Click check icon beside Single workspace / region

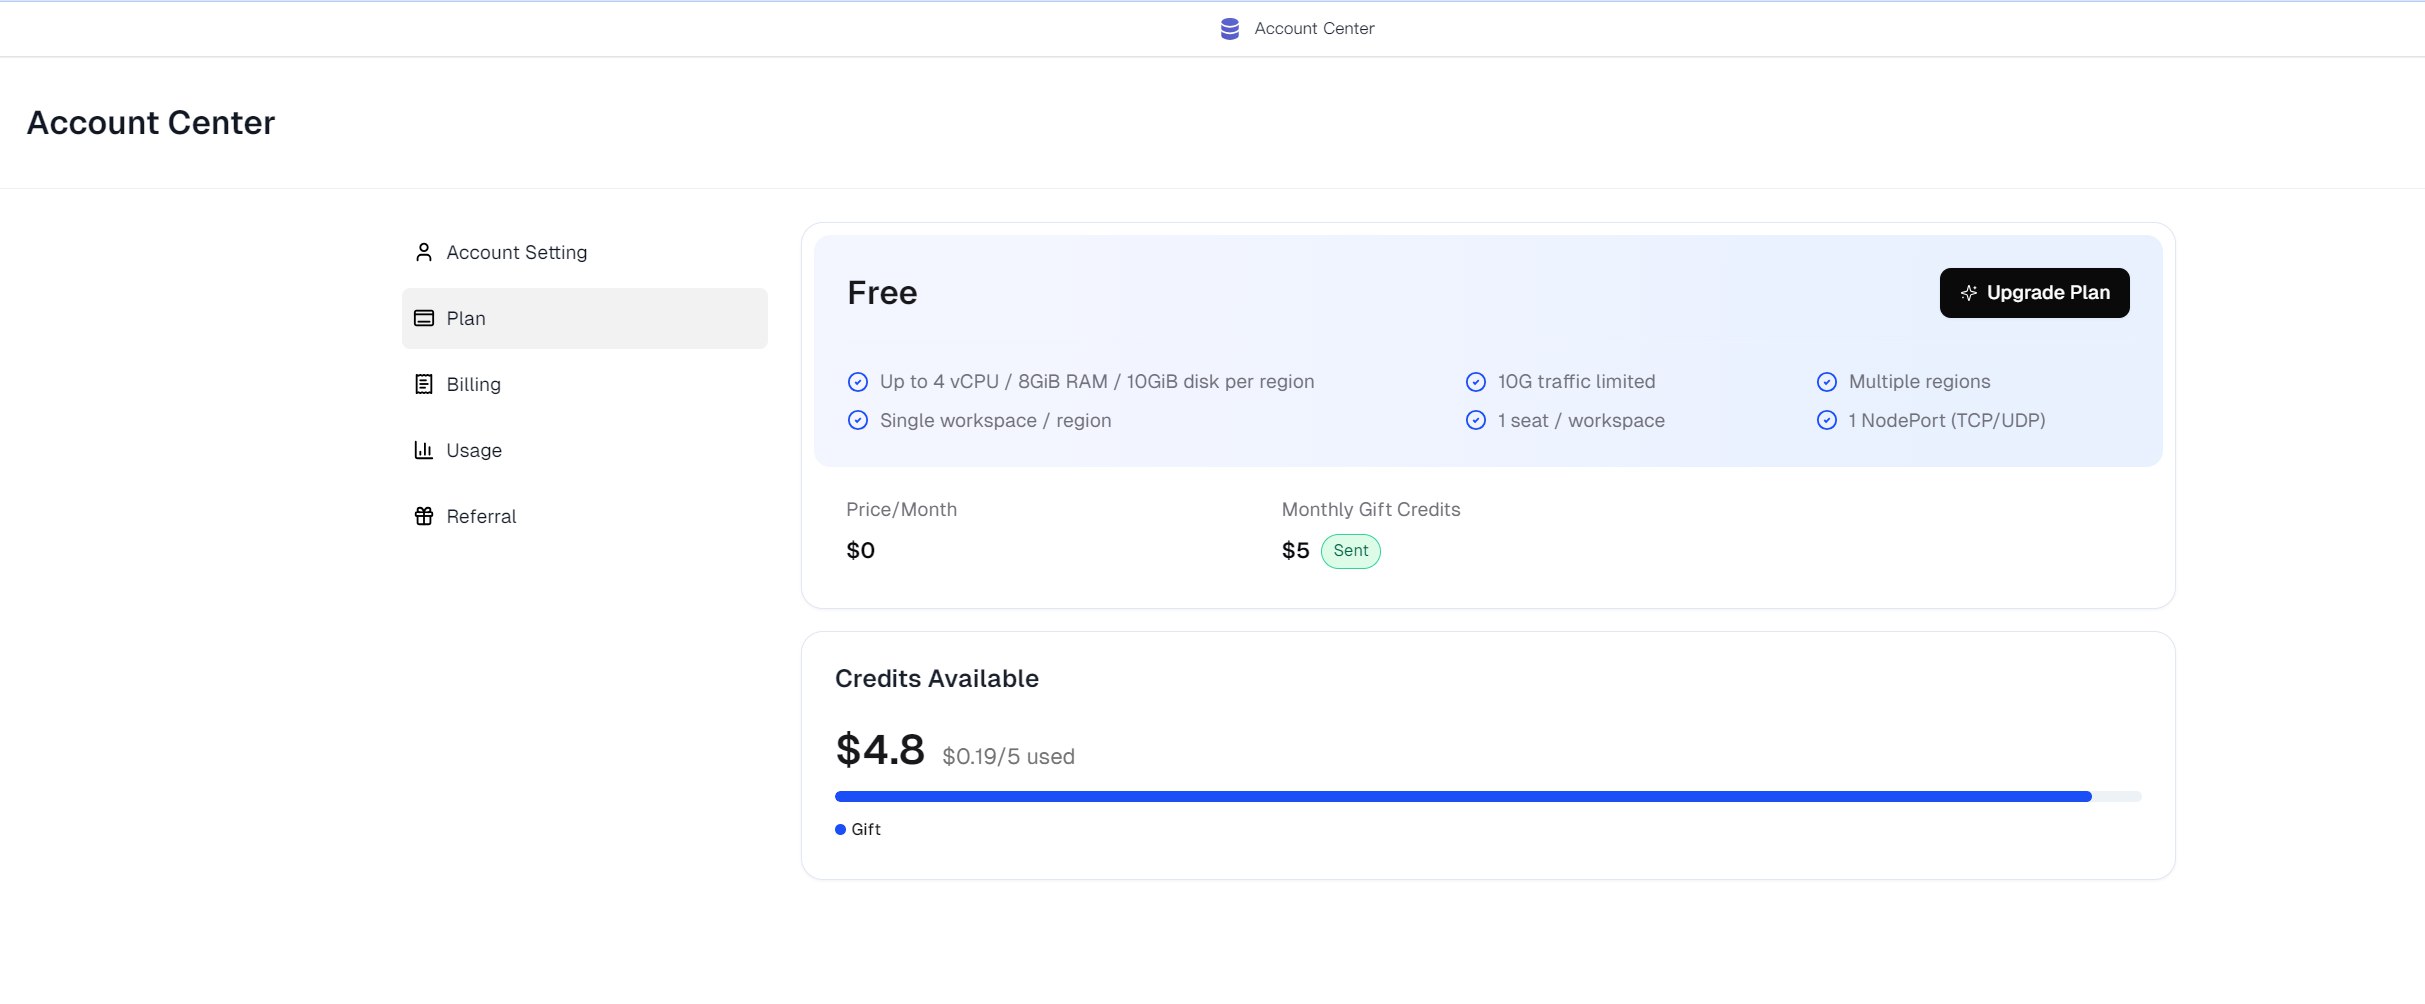coord(858,421)
